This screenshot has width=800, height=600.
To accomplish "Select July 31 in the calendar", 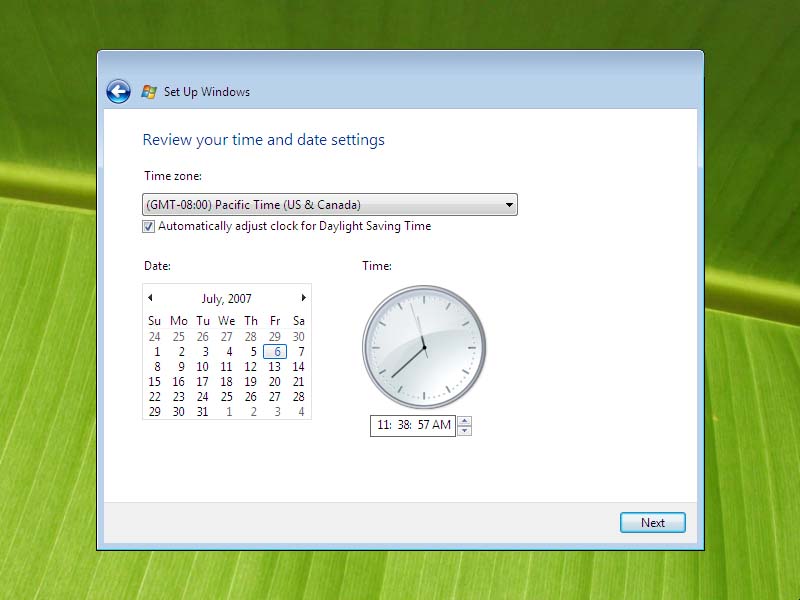I will 203,412.
